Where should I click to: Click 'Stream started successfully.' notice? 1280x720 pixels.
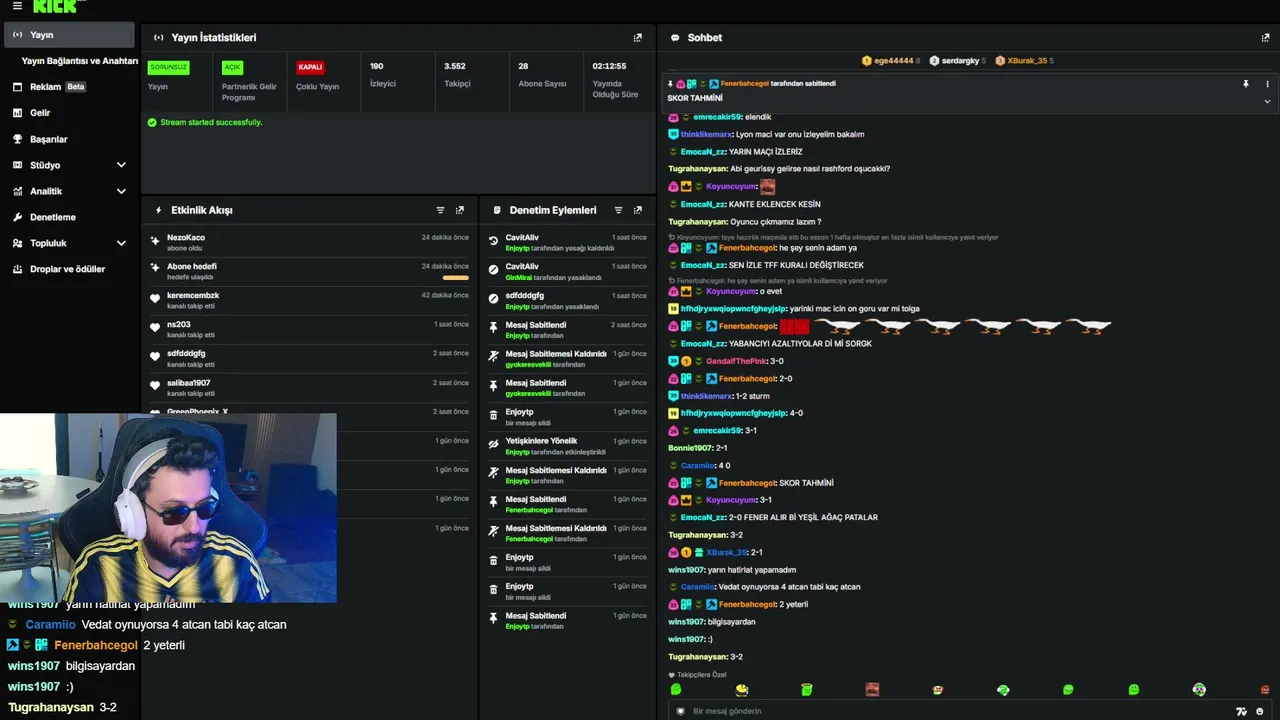click(204, 123)
